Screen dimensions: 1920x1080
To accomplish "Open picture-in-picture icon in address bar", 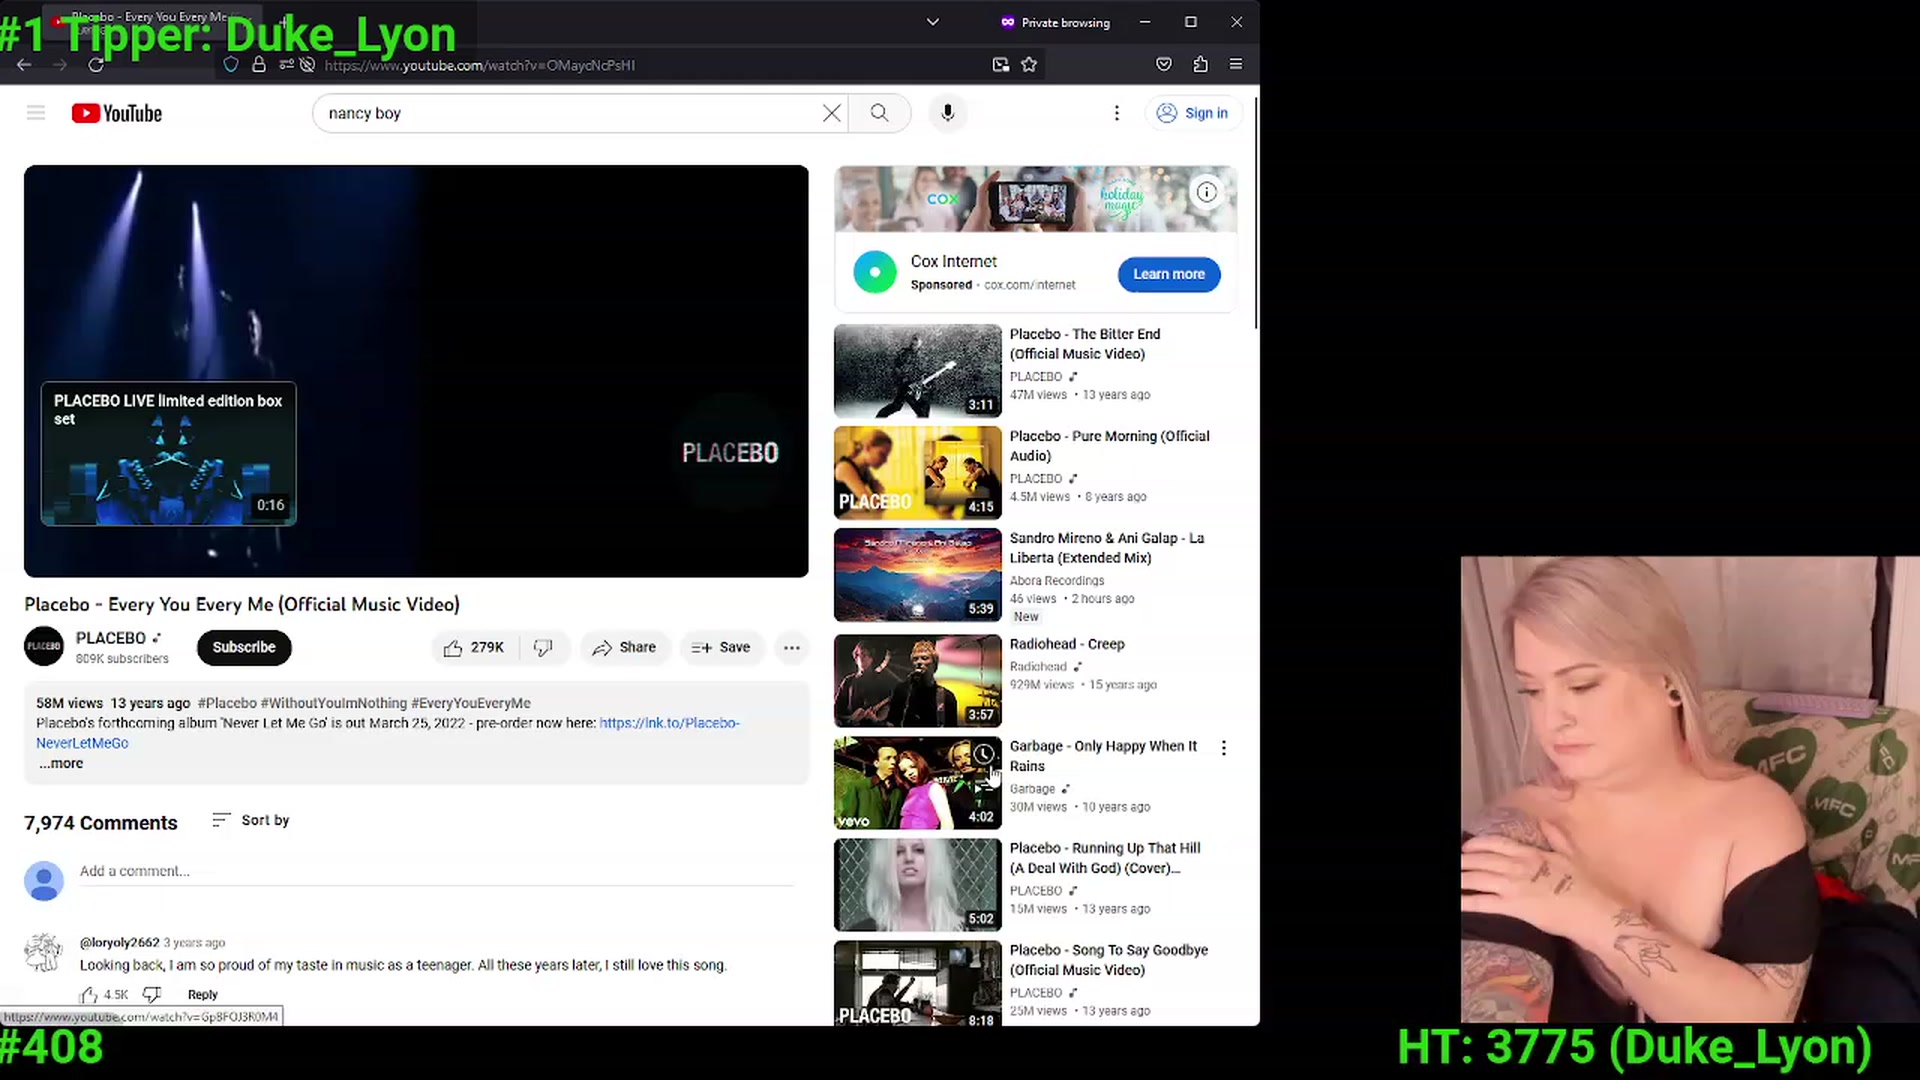I will [x=1001, y=65].
